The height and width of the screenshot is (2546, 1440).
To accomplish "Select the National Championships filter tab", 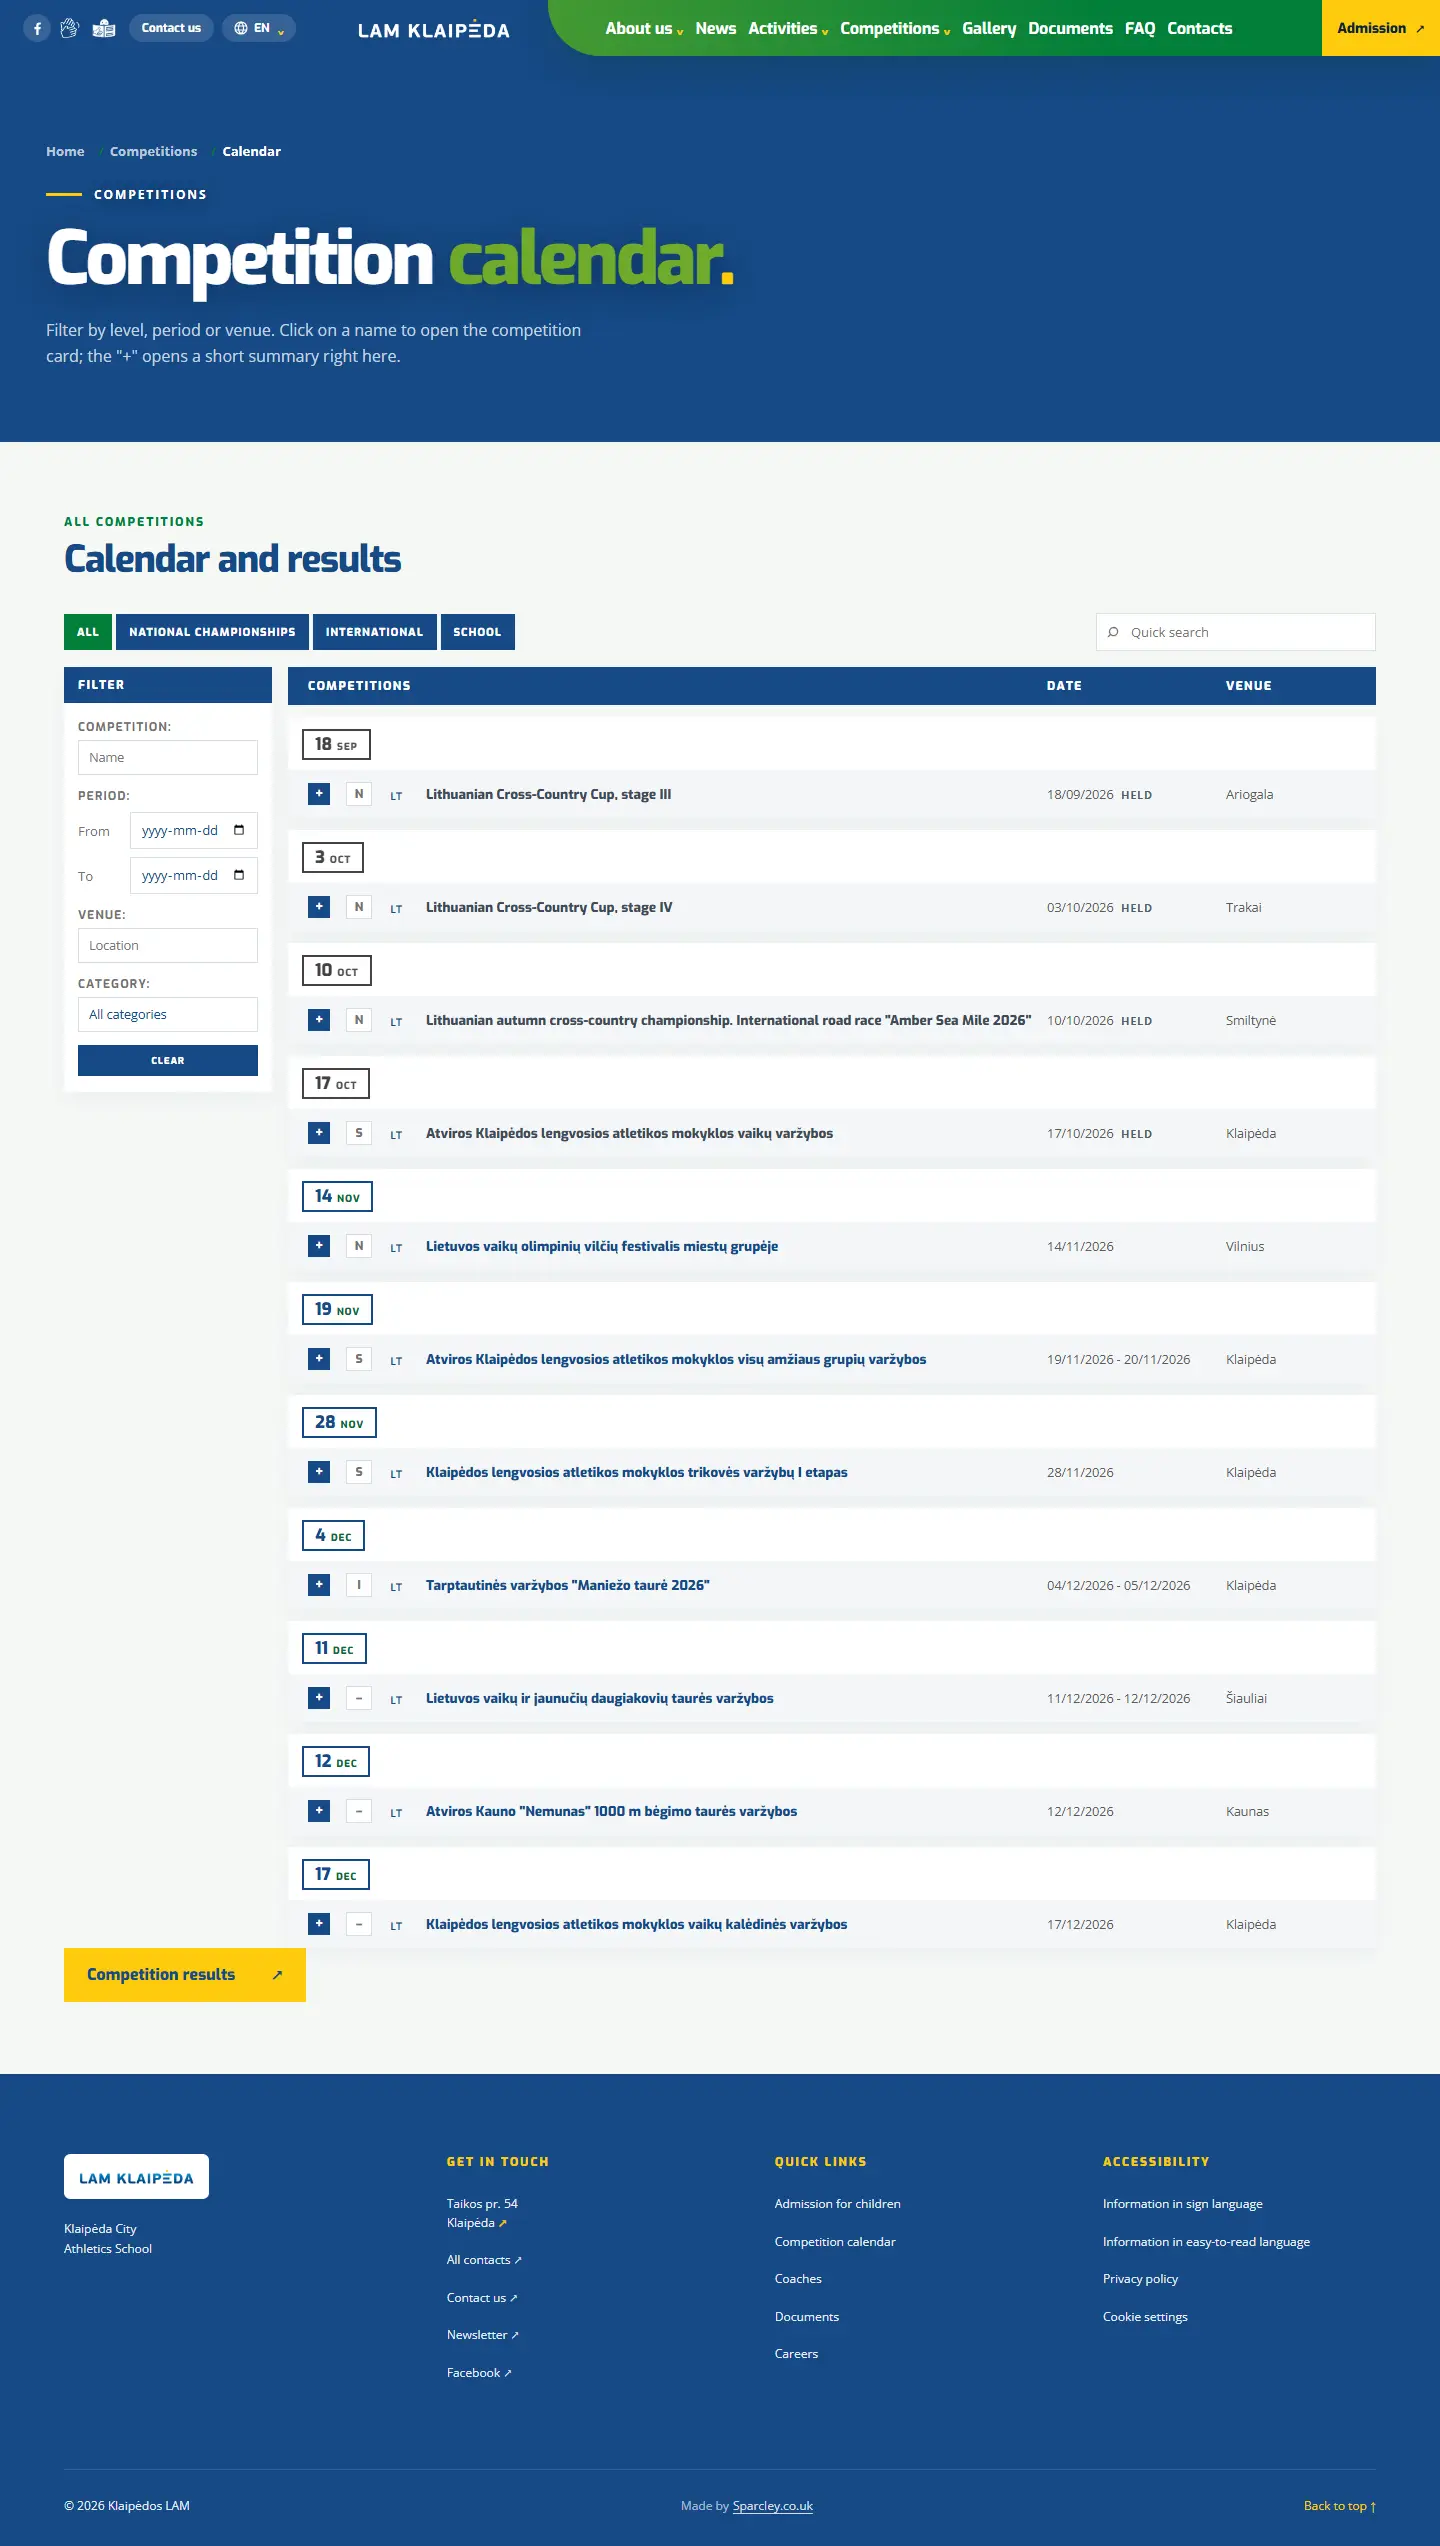I will (212, 632).
